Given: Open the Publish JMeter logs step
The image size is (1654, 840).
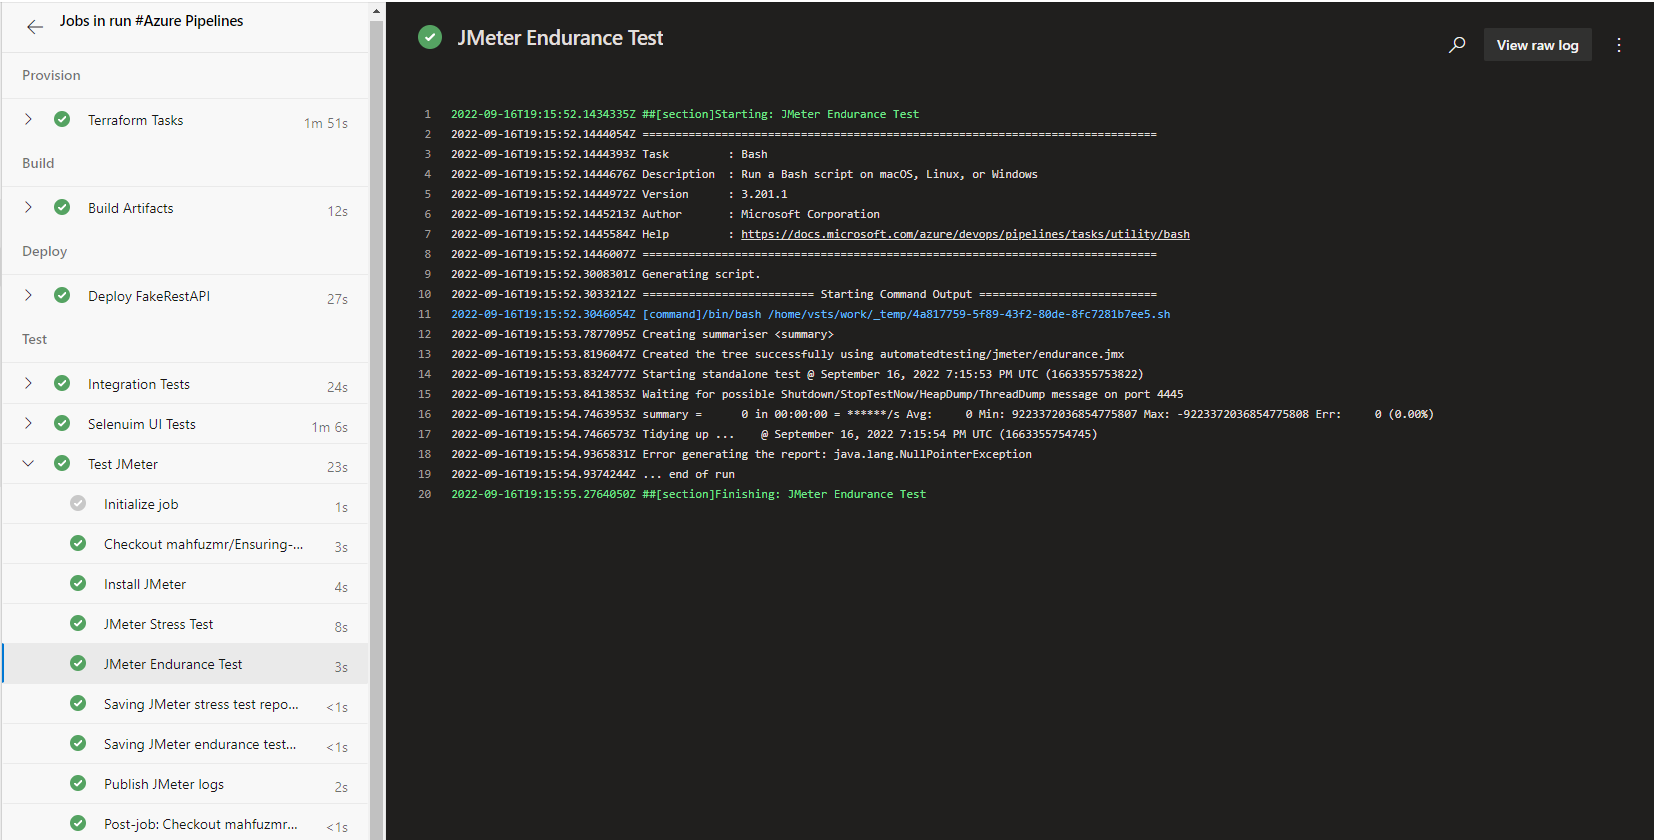Looking at the screenshot, I should point(186,784).
